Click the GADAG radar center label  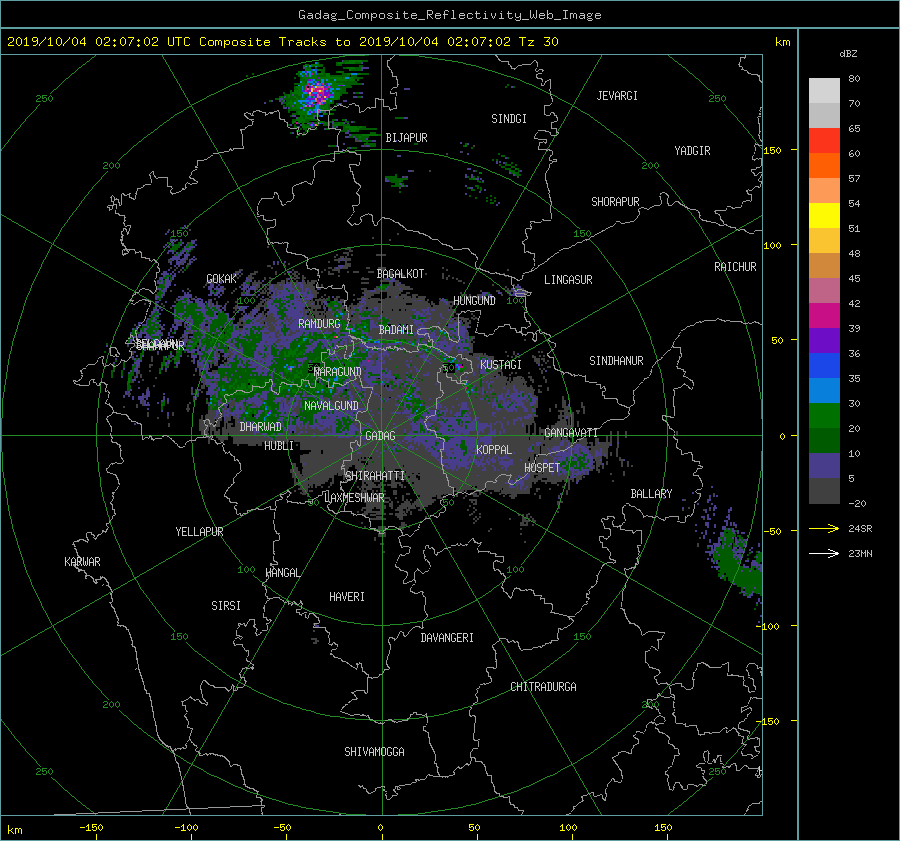tap(380, 436)
